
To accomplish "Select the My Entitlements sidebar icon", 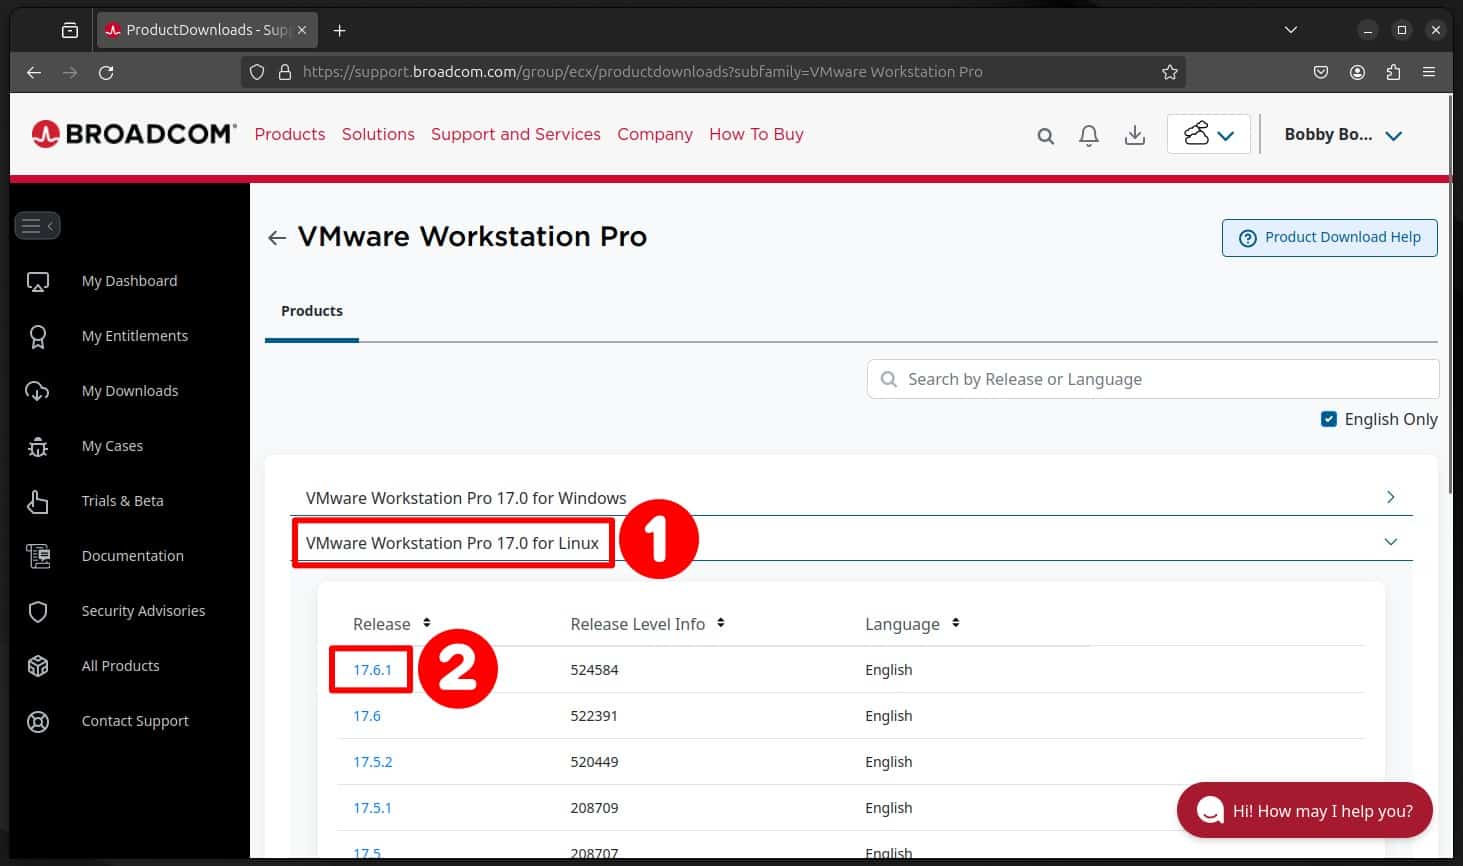I will [x=37, y=336].
